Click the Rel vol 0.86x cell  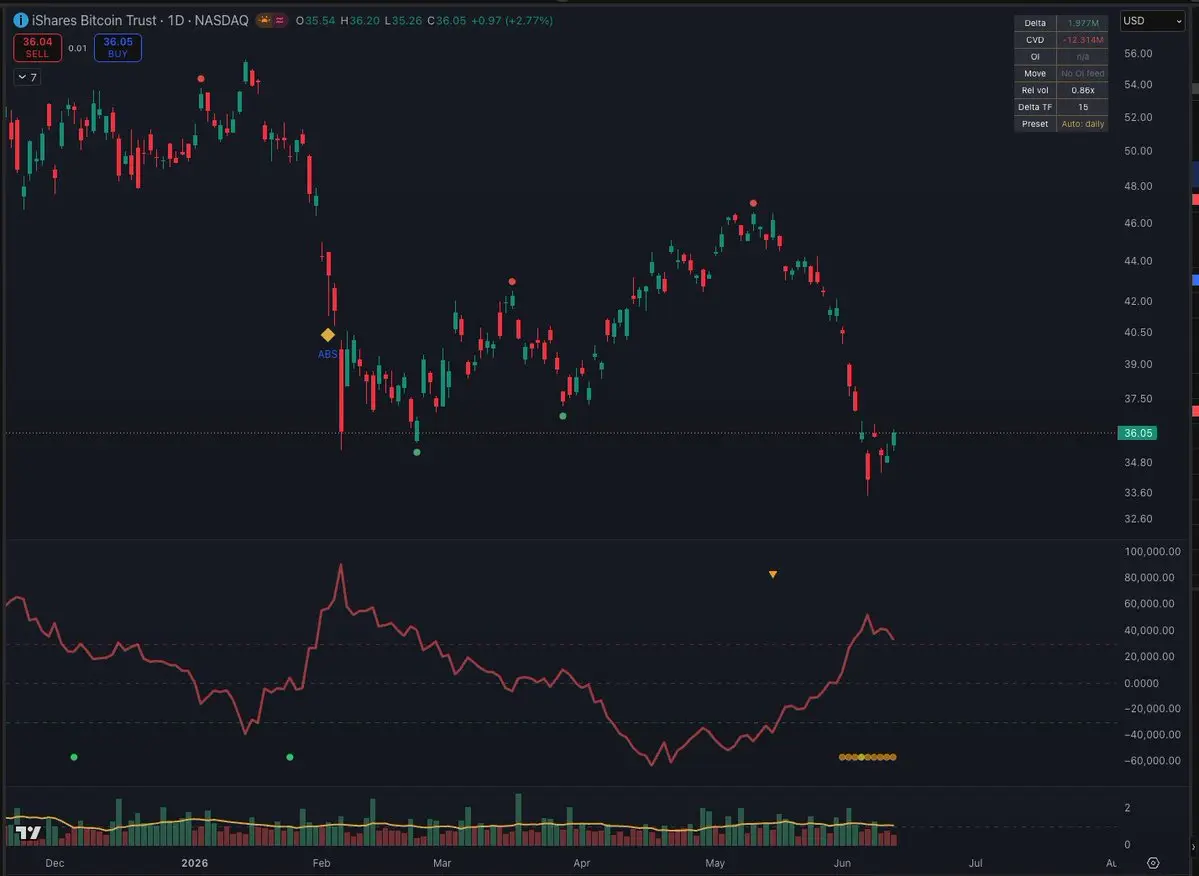1083,90
